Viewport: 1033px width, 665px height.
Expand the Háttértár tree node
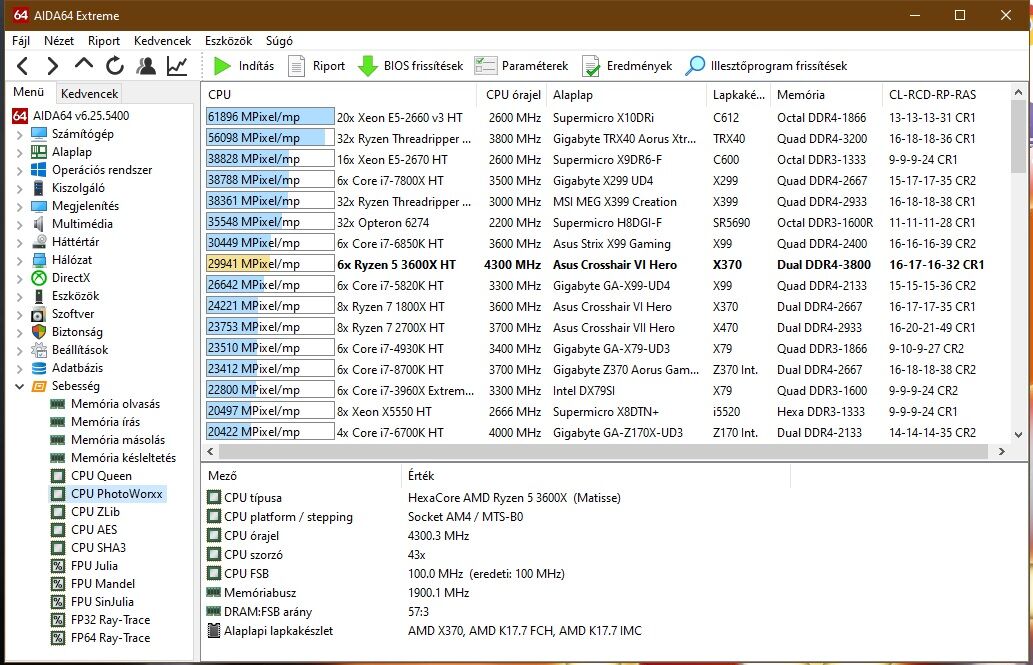[19, 243]
